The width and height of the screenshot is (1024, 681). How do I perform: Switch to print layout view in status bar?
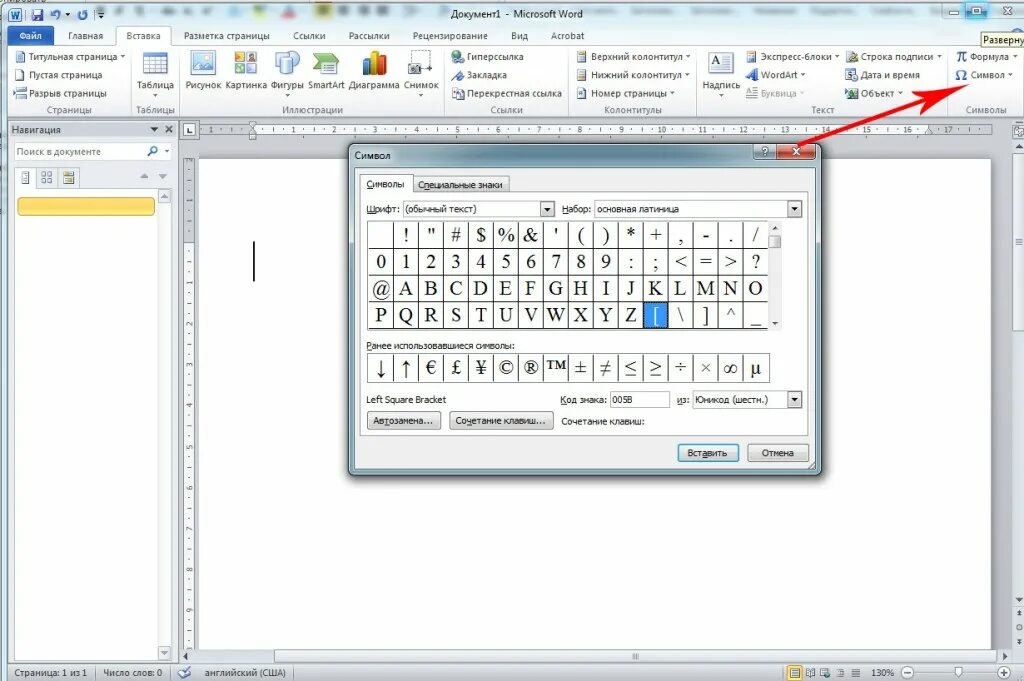click(795, 673)
